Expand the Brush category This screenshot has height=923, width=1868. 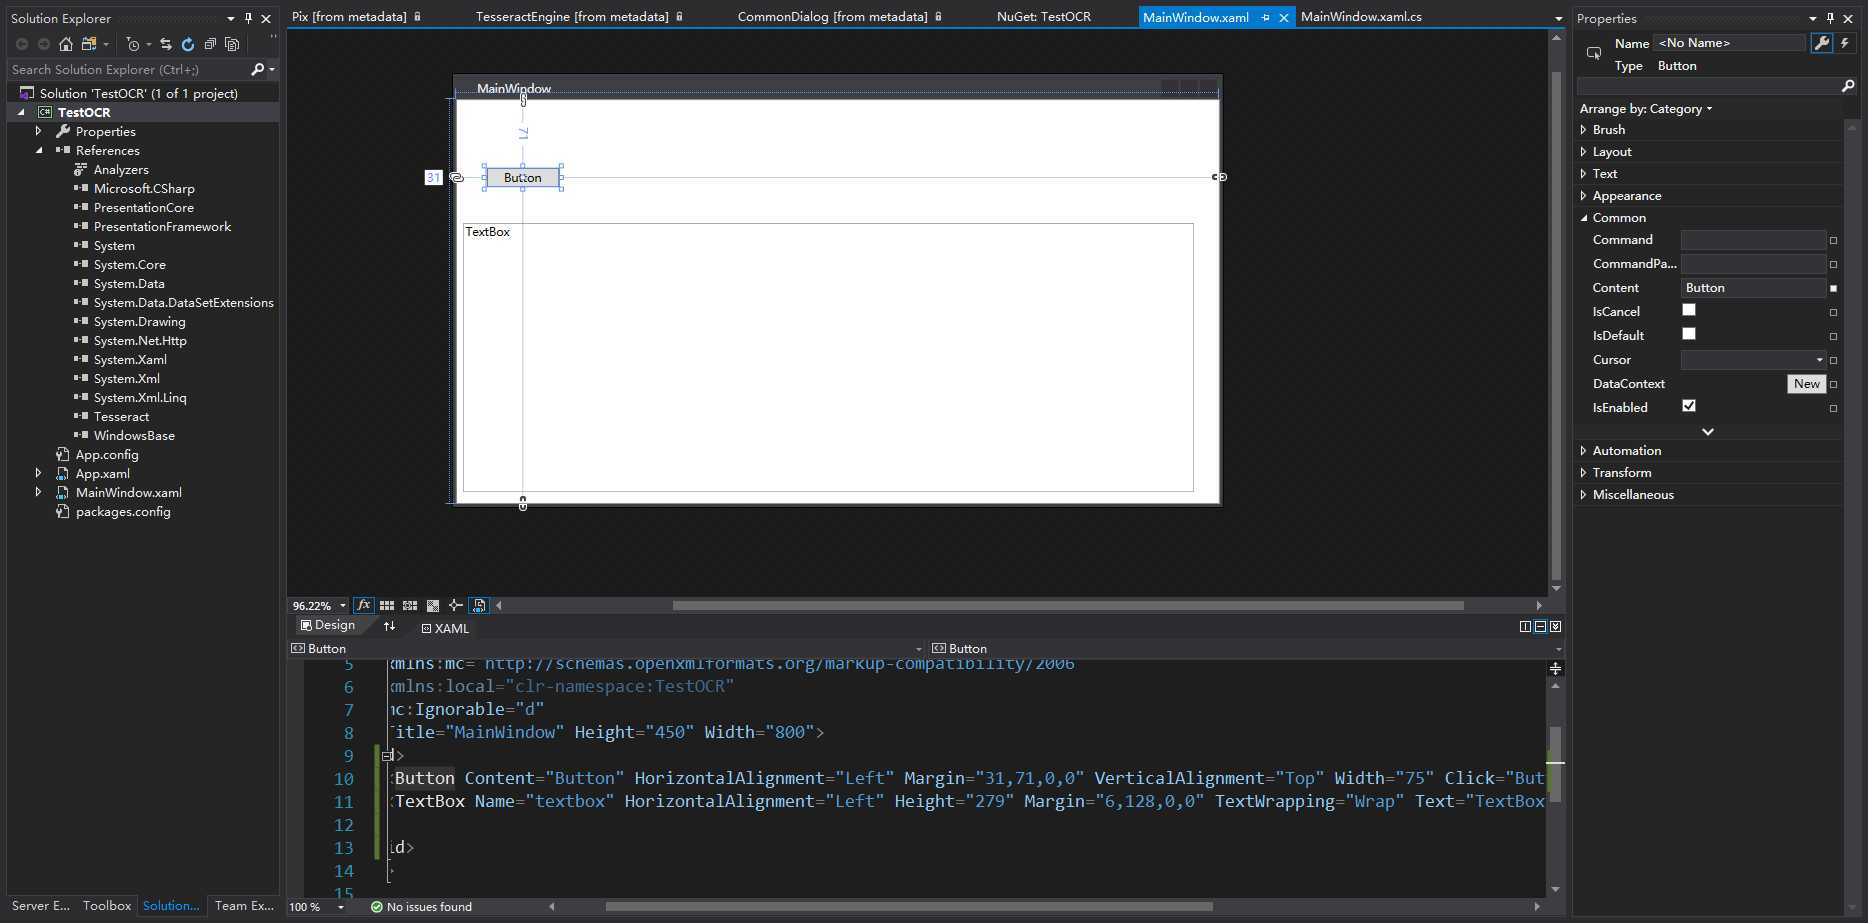point(1583,130)
